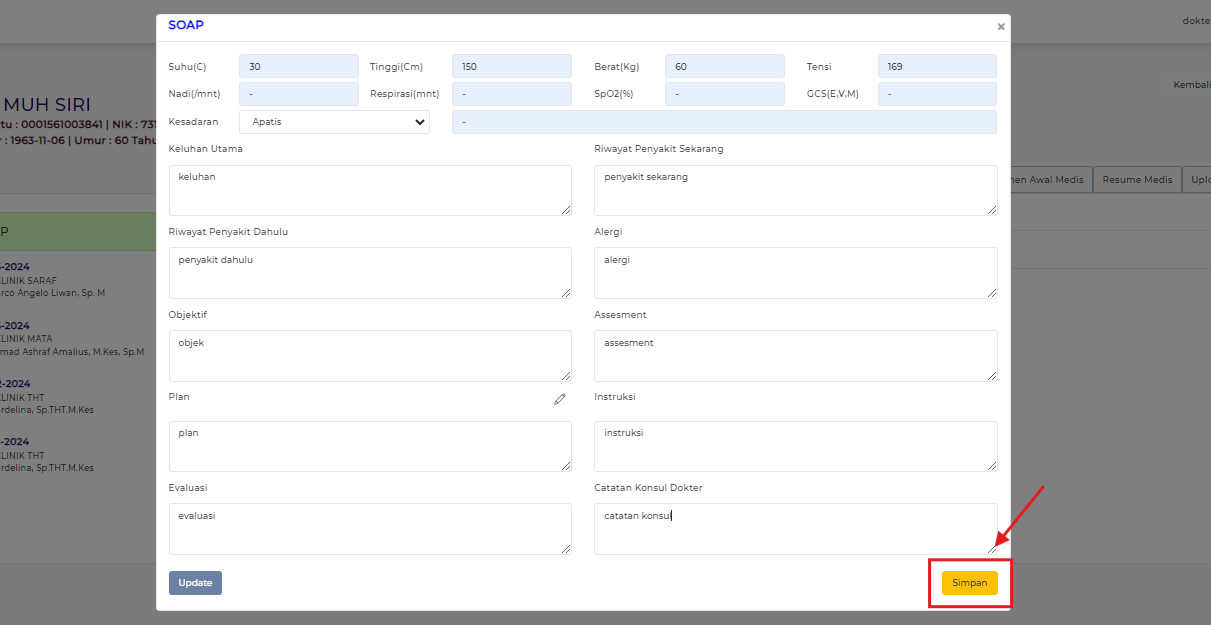Click the Suhu(C) field showing 30
Viewport: 1211px width, 625px height.
tap(298, 65)
